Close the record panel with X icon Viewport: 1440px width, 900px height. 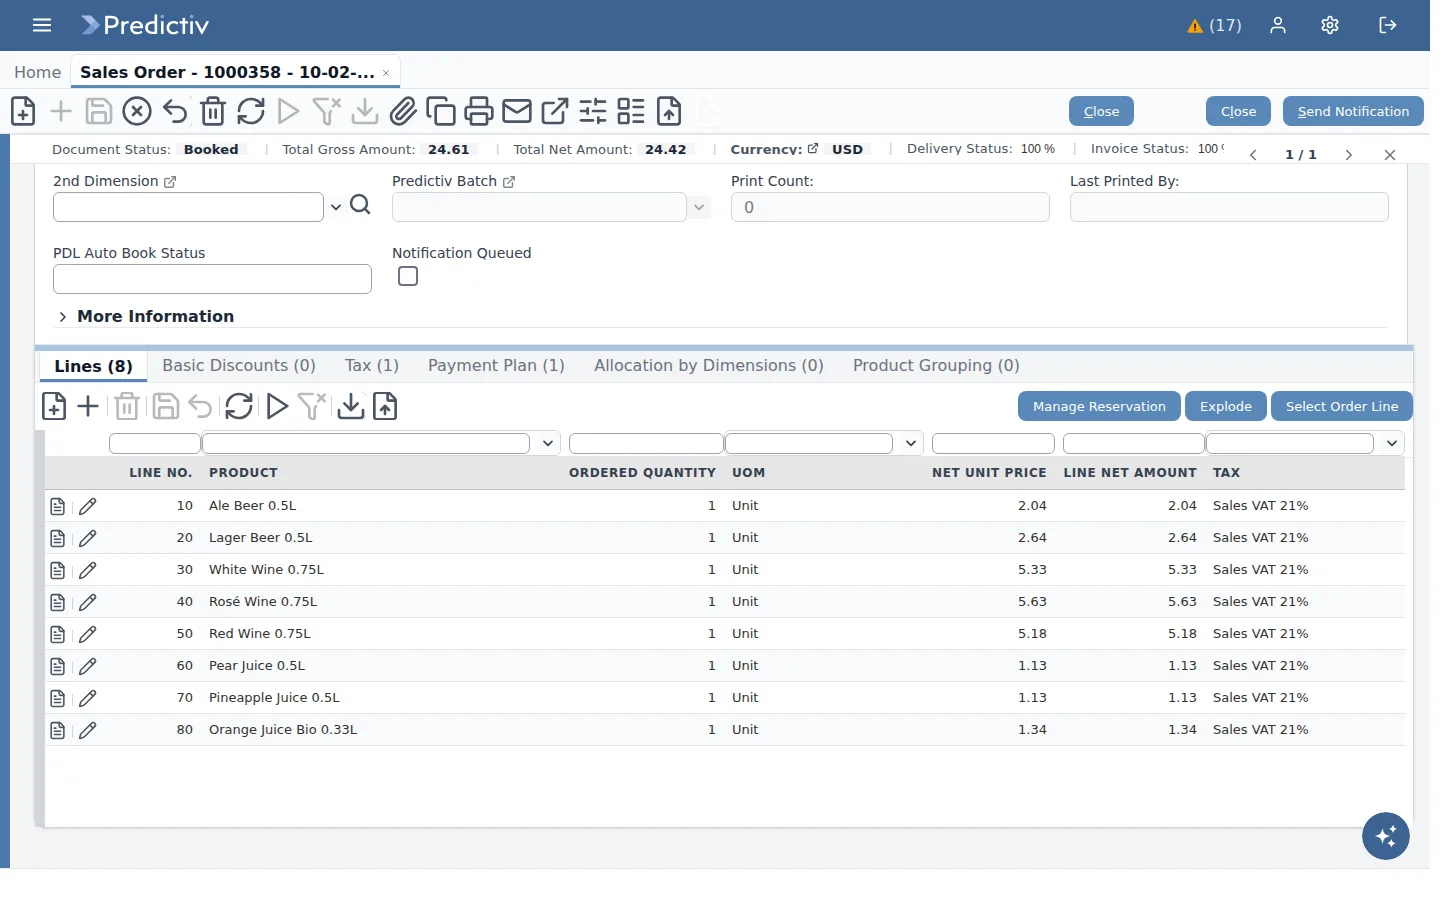point(1390,155)
